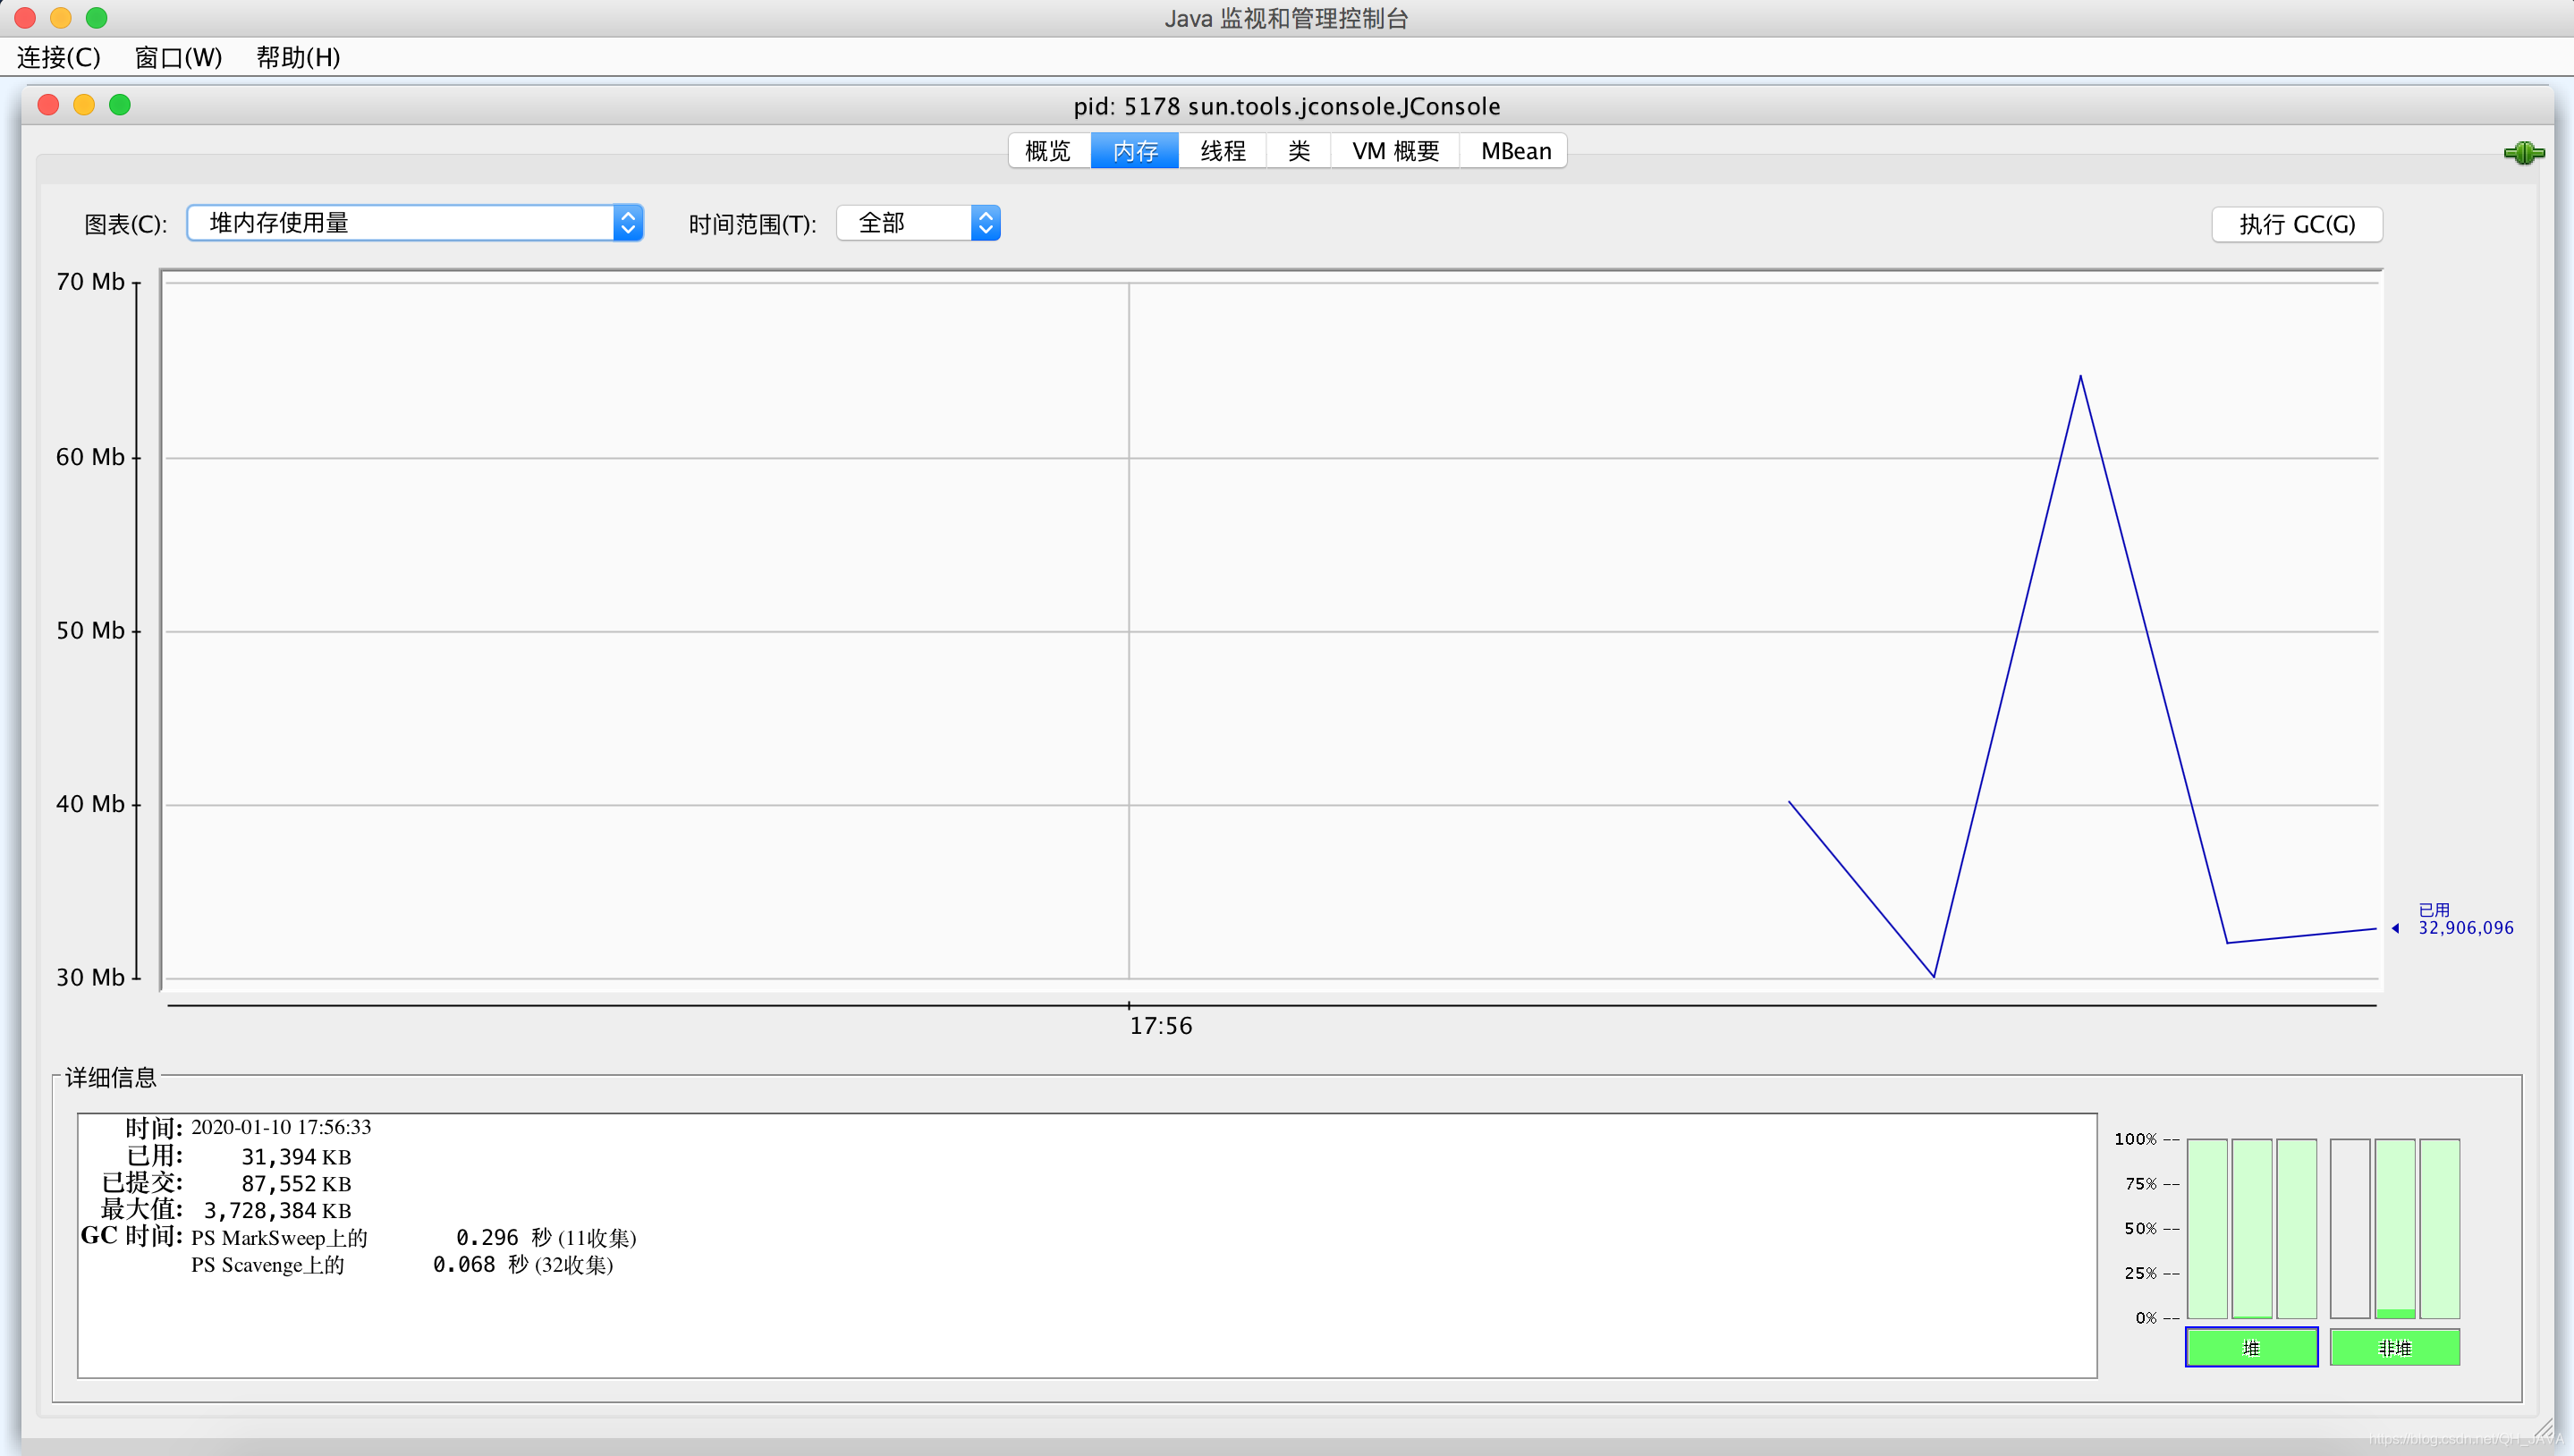The height and width of the screenshot is (1456, 2574).
Task: Click third heap memory pool bar
Action: (x=2296, y=1228)
